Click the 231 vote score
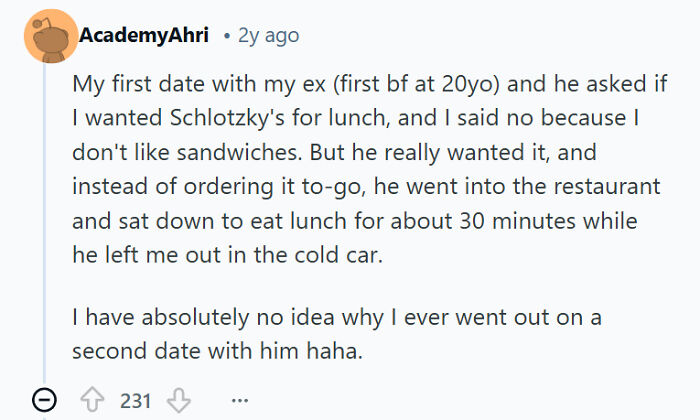 [135, 401]
